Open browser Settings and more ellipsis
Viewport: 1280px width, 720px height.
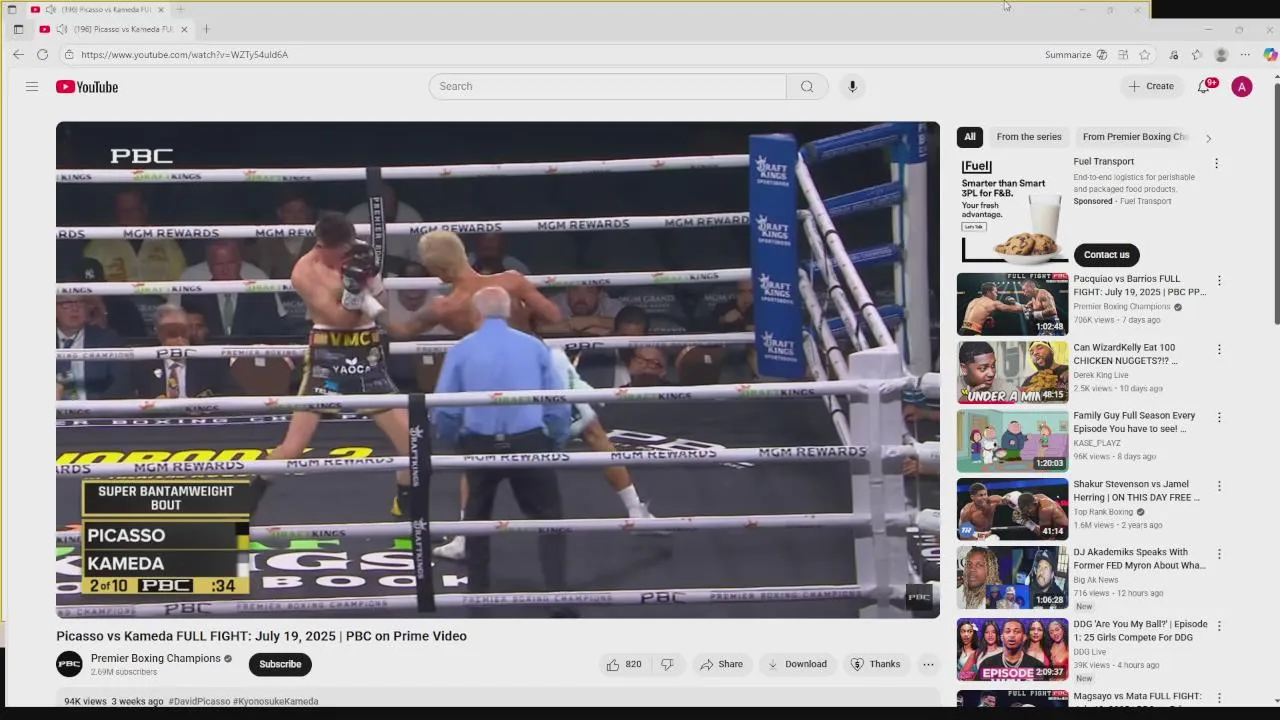click(x=1245, y=55)
